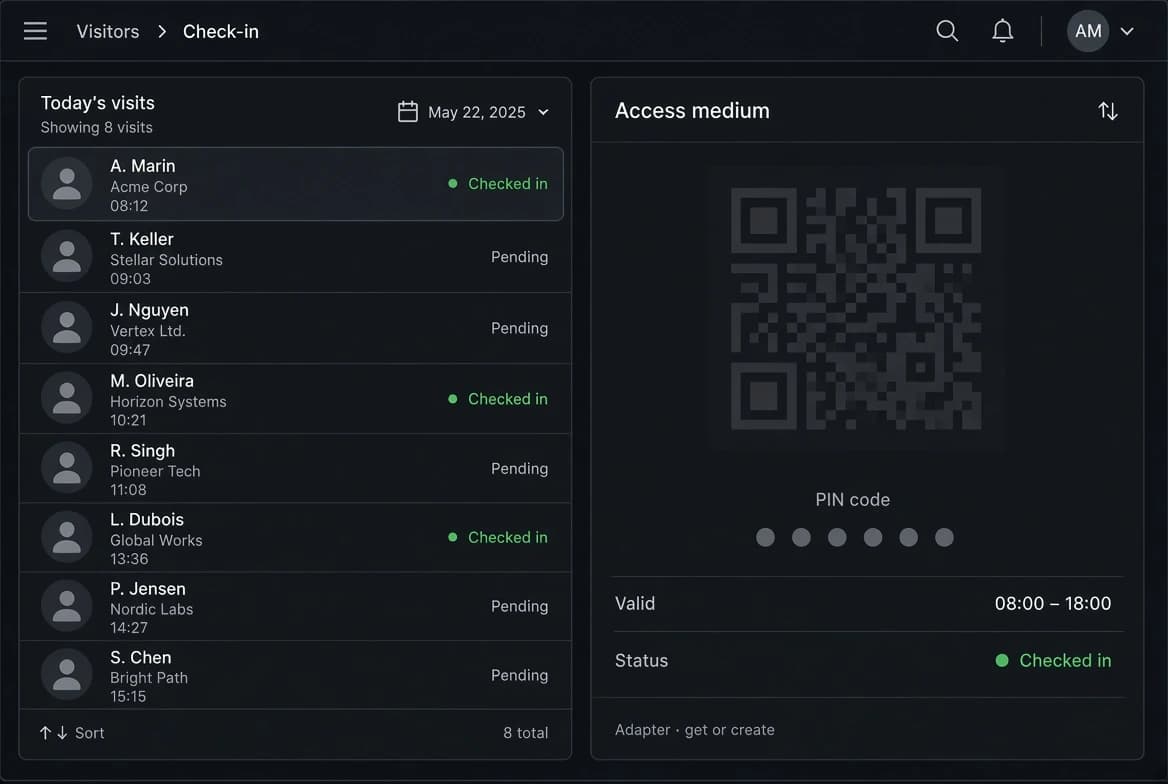Click the Stellar Solutions company name
Viewport: 1168px width, 784px height.
coord(166,260)
